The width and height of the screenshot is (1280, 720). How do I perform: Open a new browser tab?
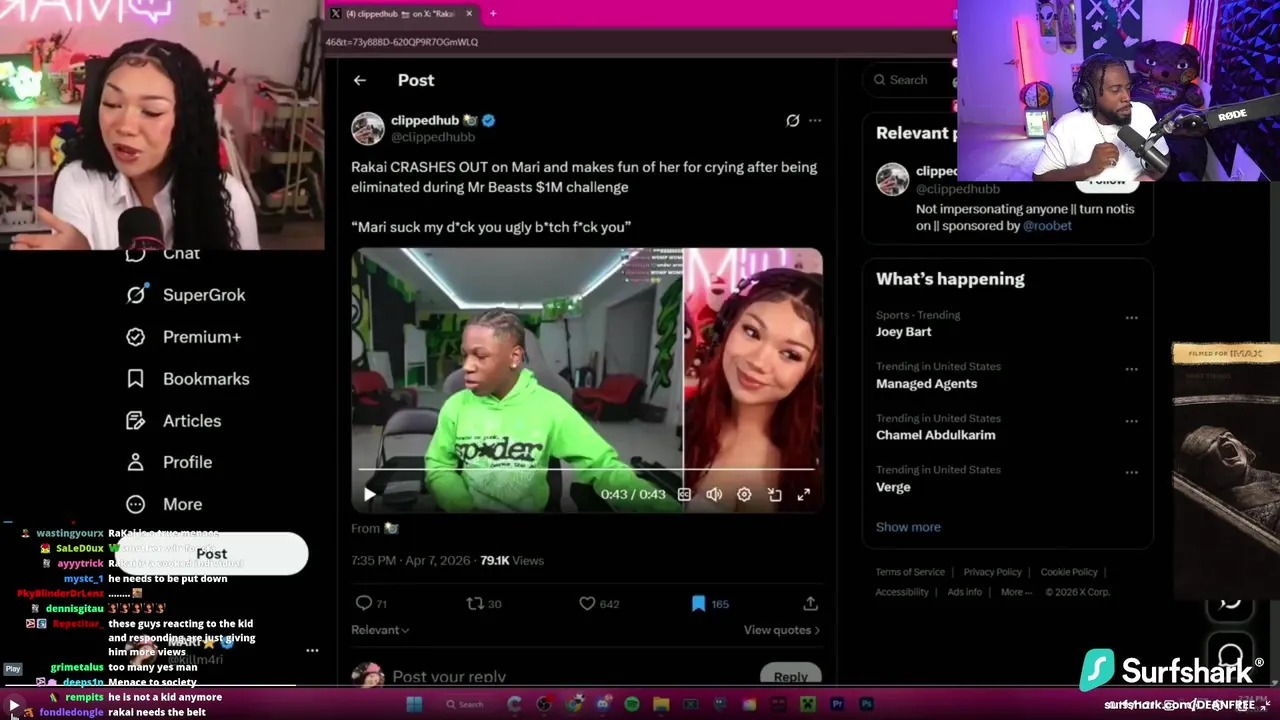(x=492, y=14)
